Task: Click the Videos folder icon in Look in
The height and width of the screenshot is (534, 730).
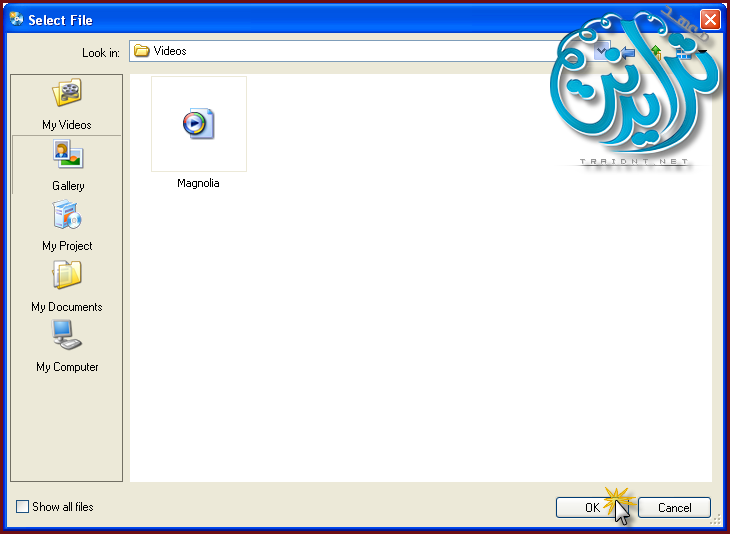Action: [x=142, y=51]
